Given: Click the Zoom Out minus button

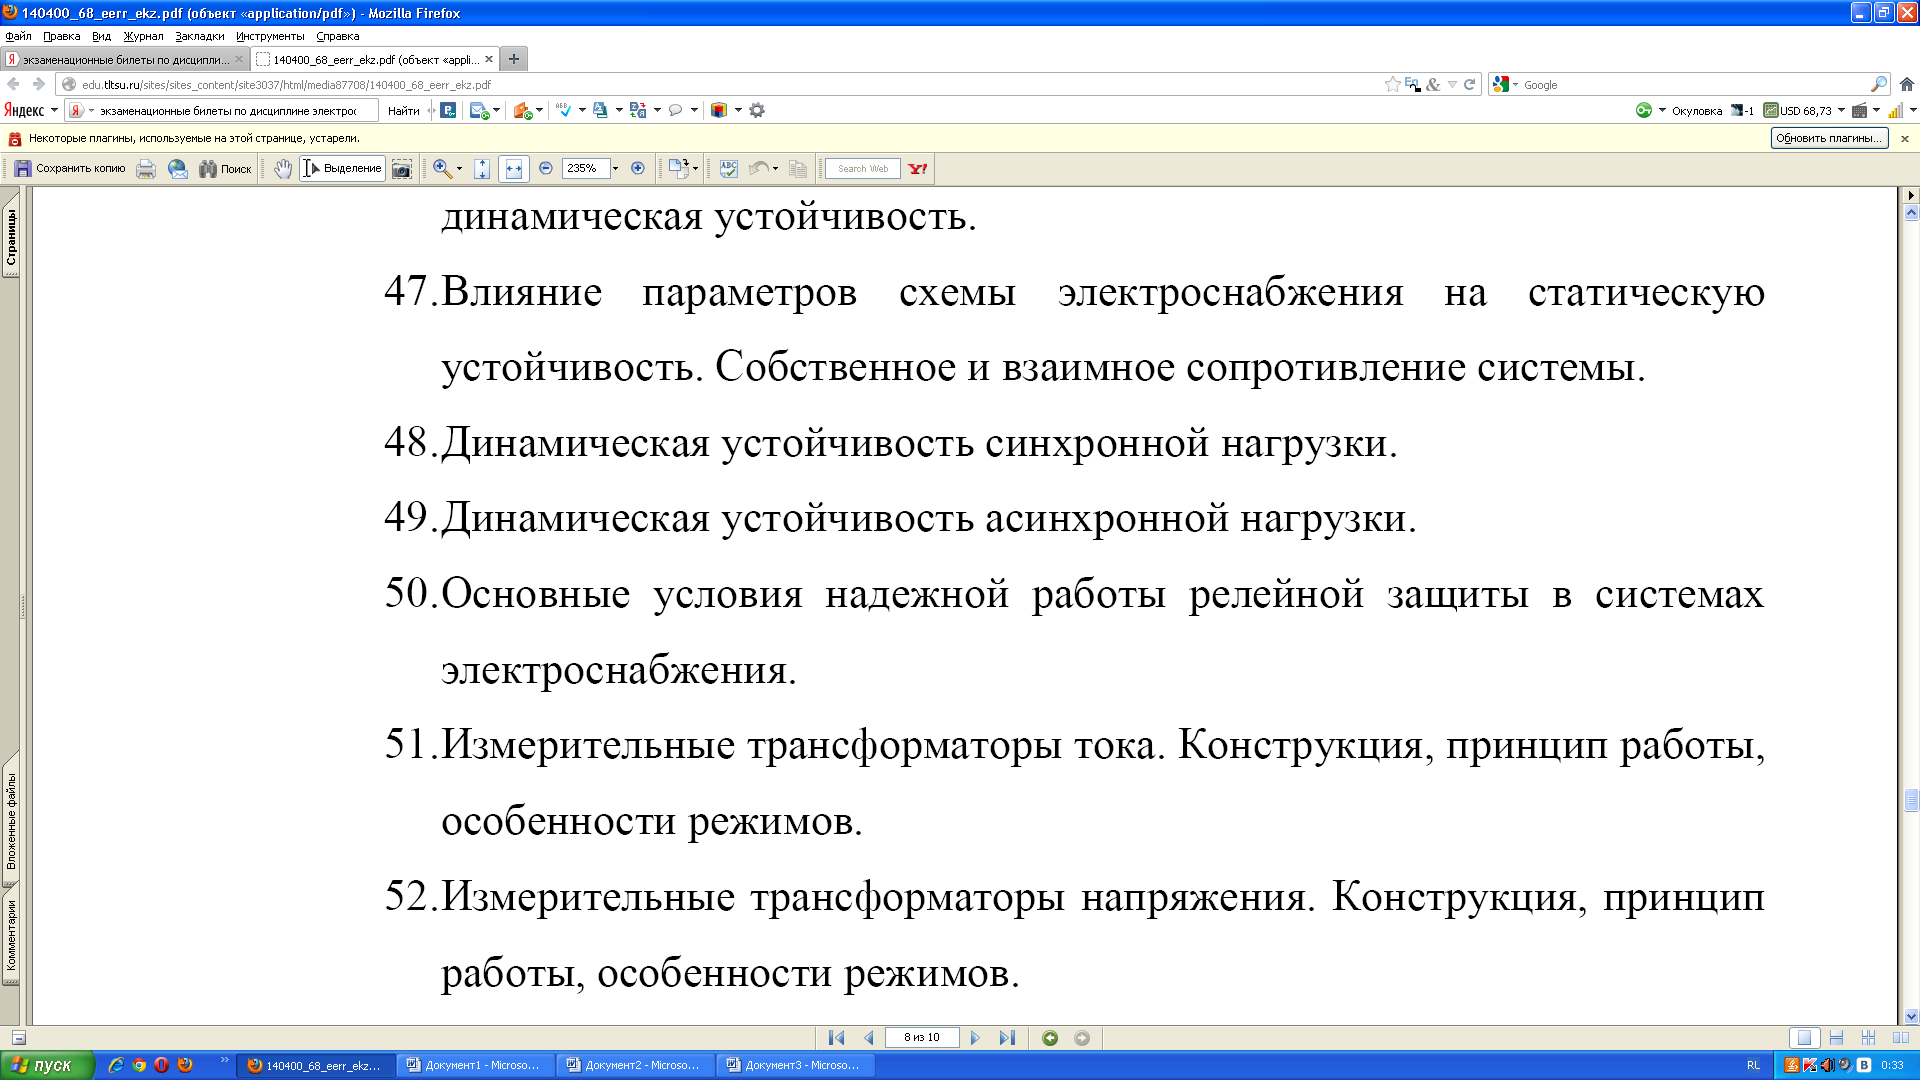Looking at the screenshot, I should (x=546, y=168).
